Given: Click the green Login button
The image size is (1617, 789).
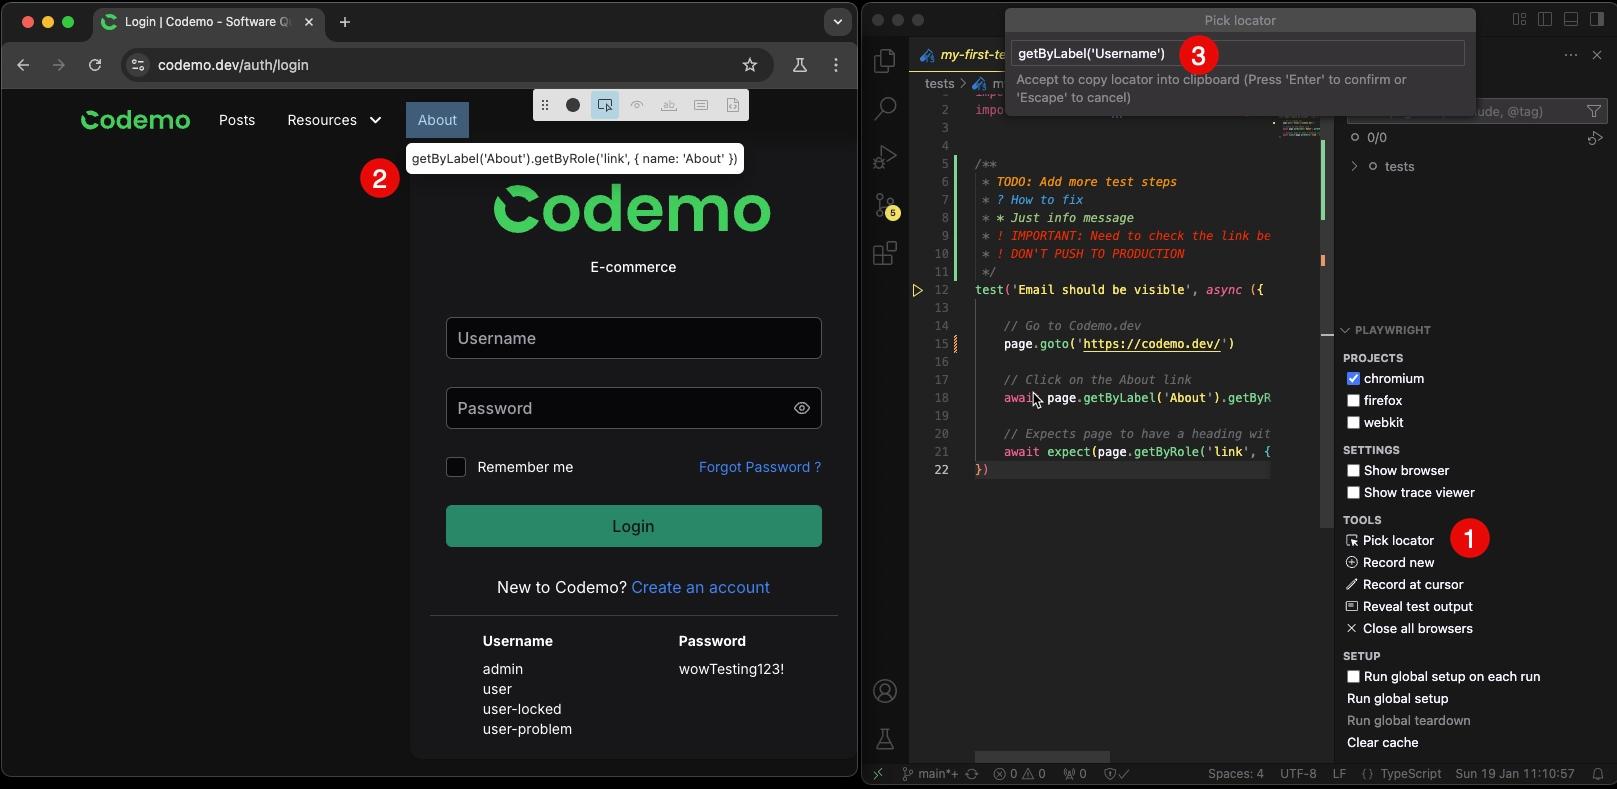Looking at the screenshot, I should [634, 526].
